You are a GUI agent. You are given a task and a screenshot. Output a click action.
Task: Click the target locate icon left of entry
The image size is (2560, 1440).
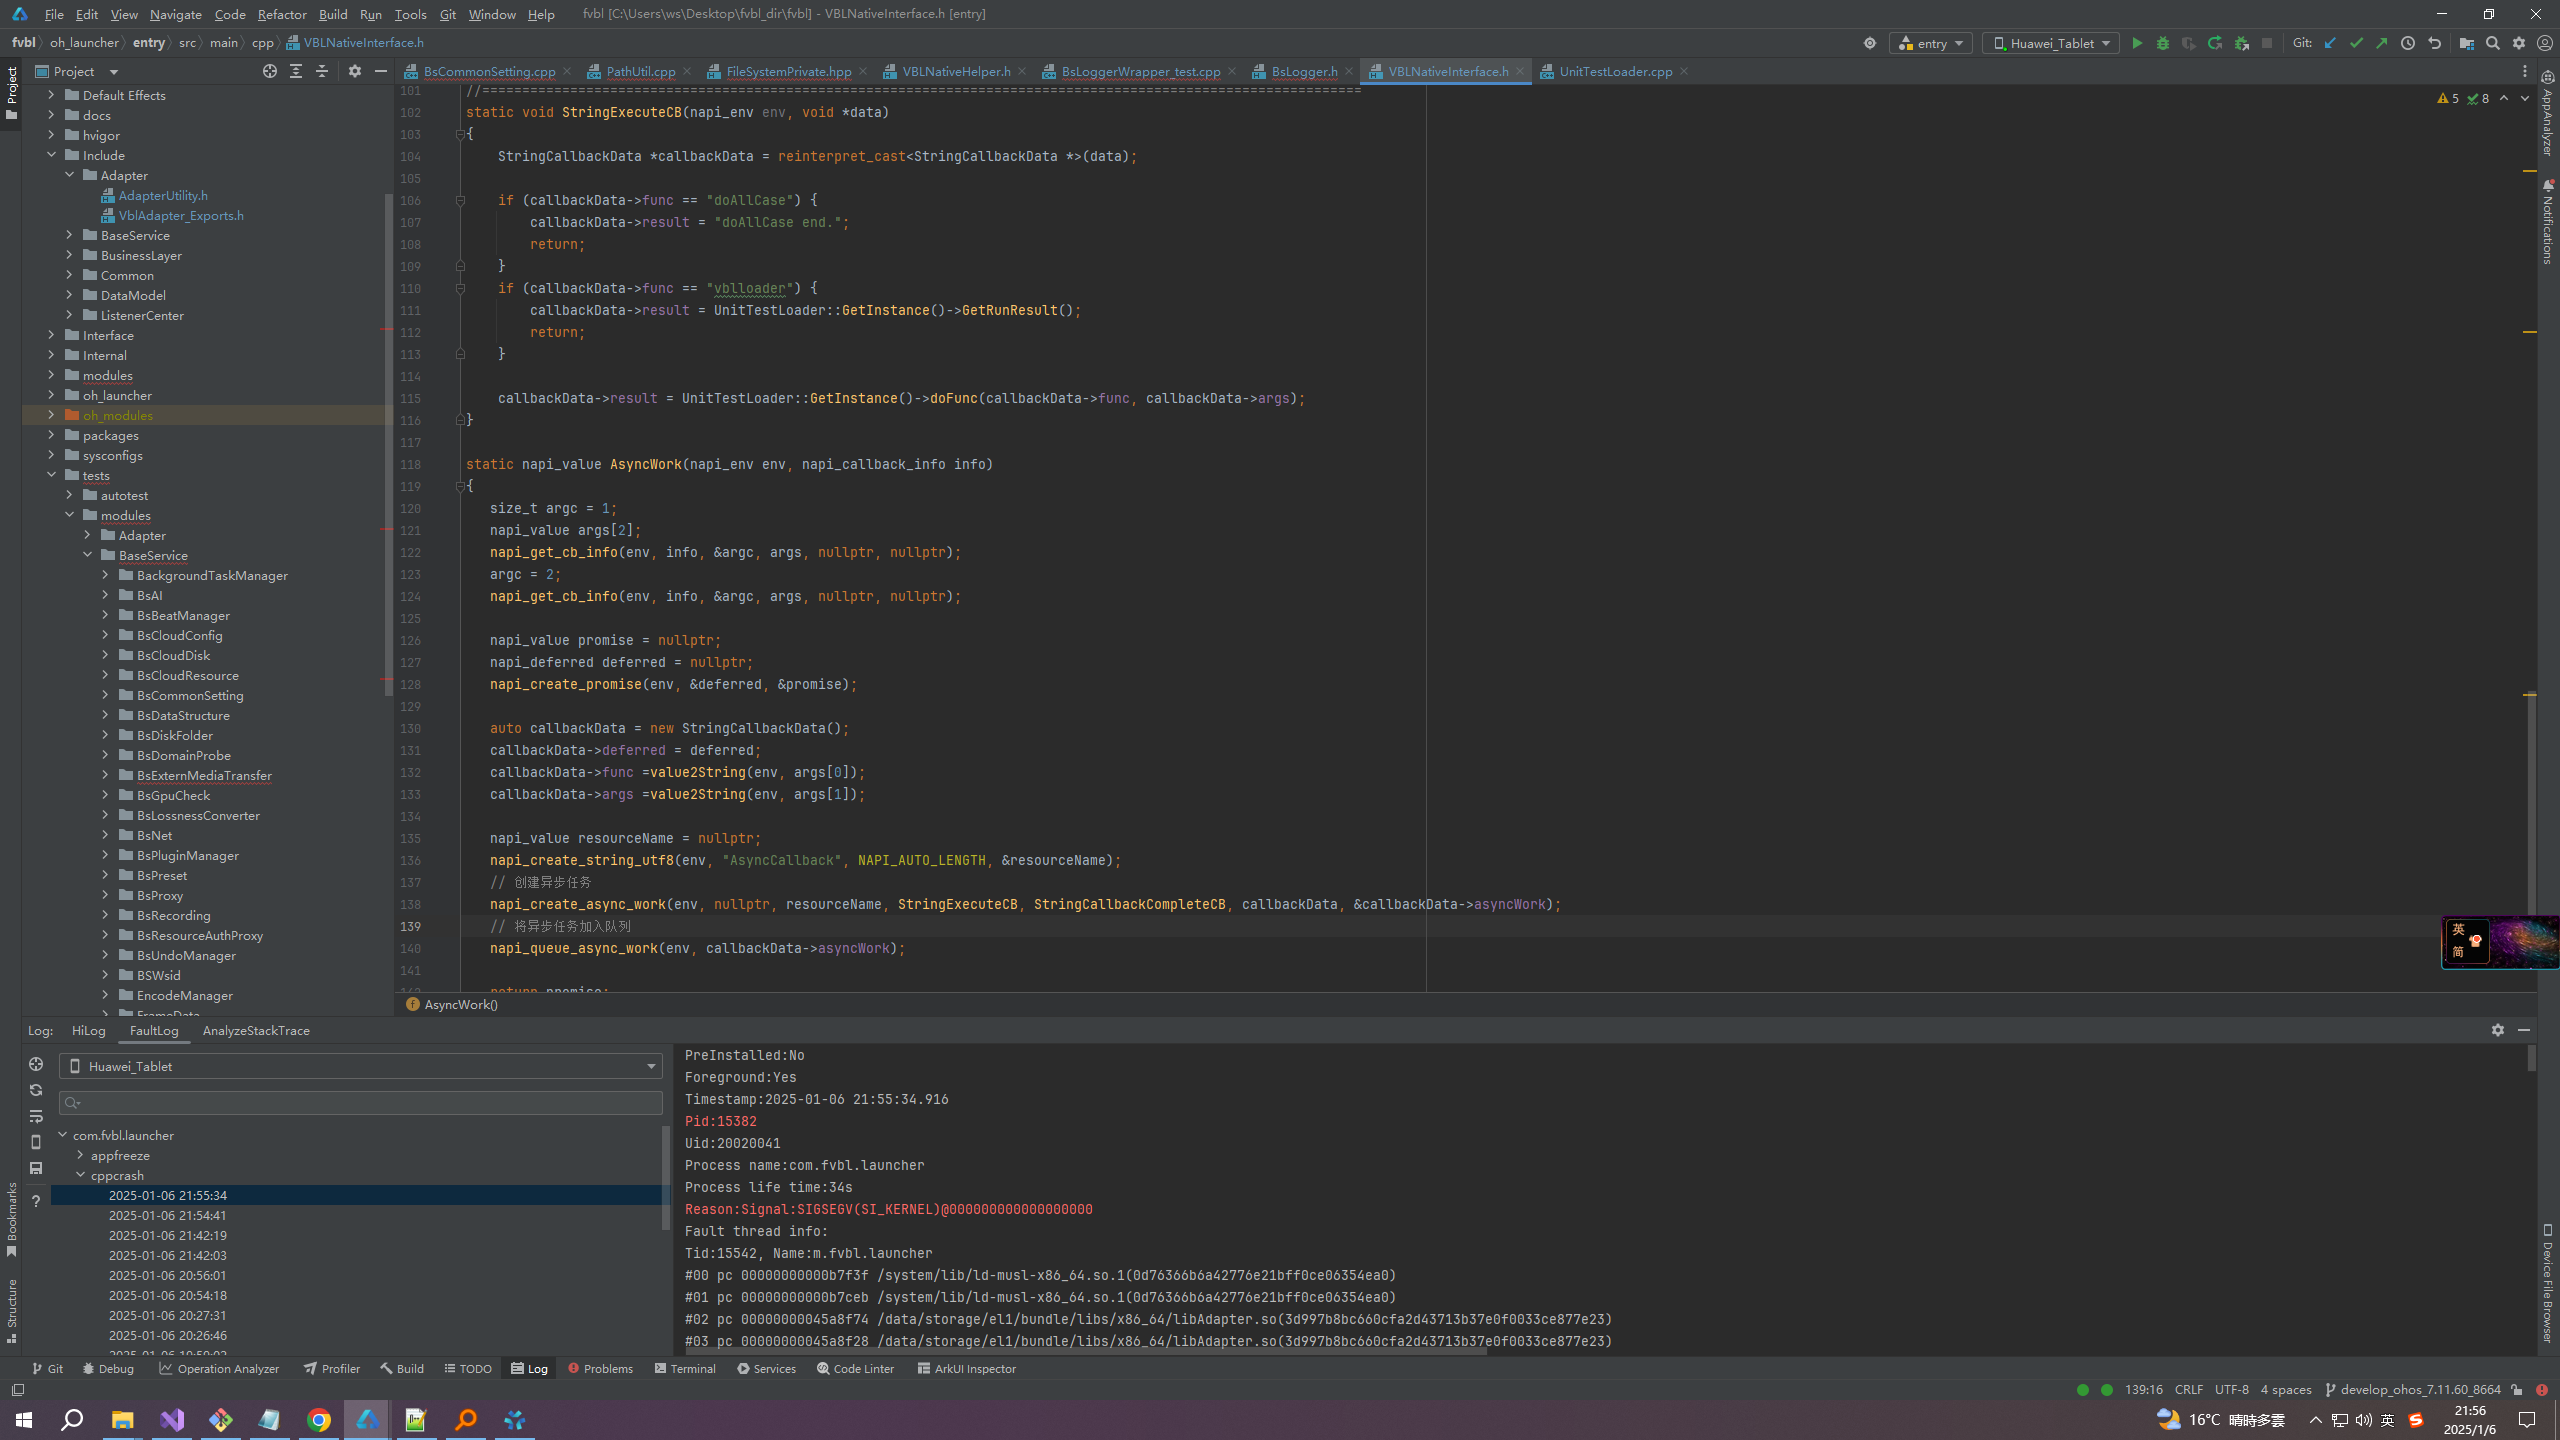pos(1870,43)
